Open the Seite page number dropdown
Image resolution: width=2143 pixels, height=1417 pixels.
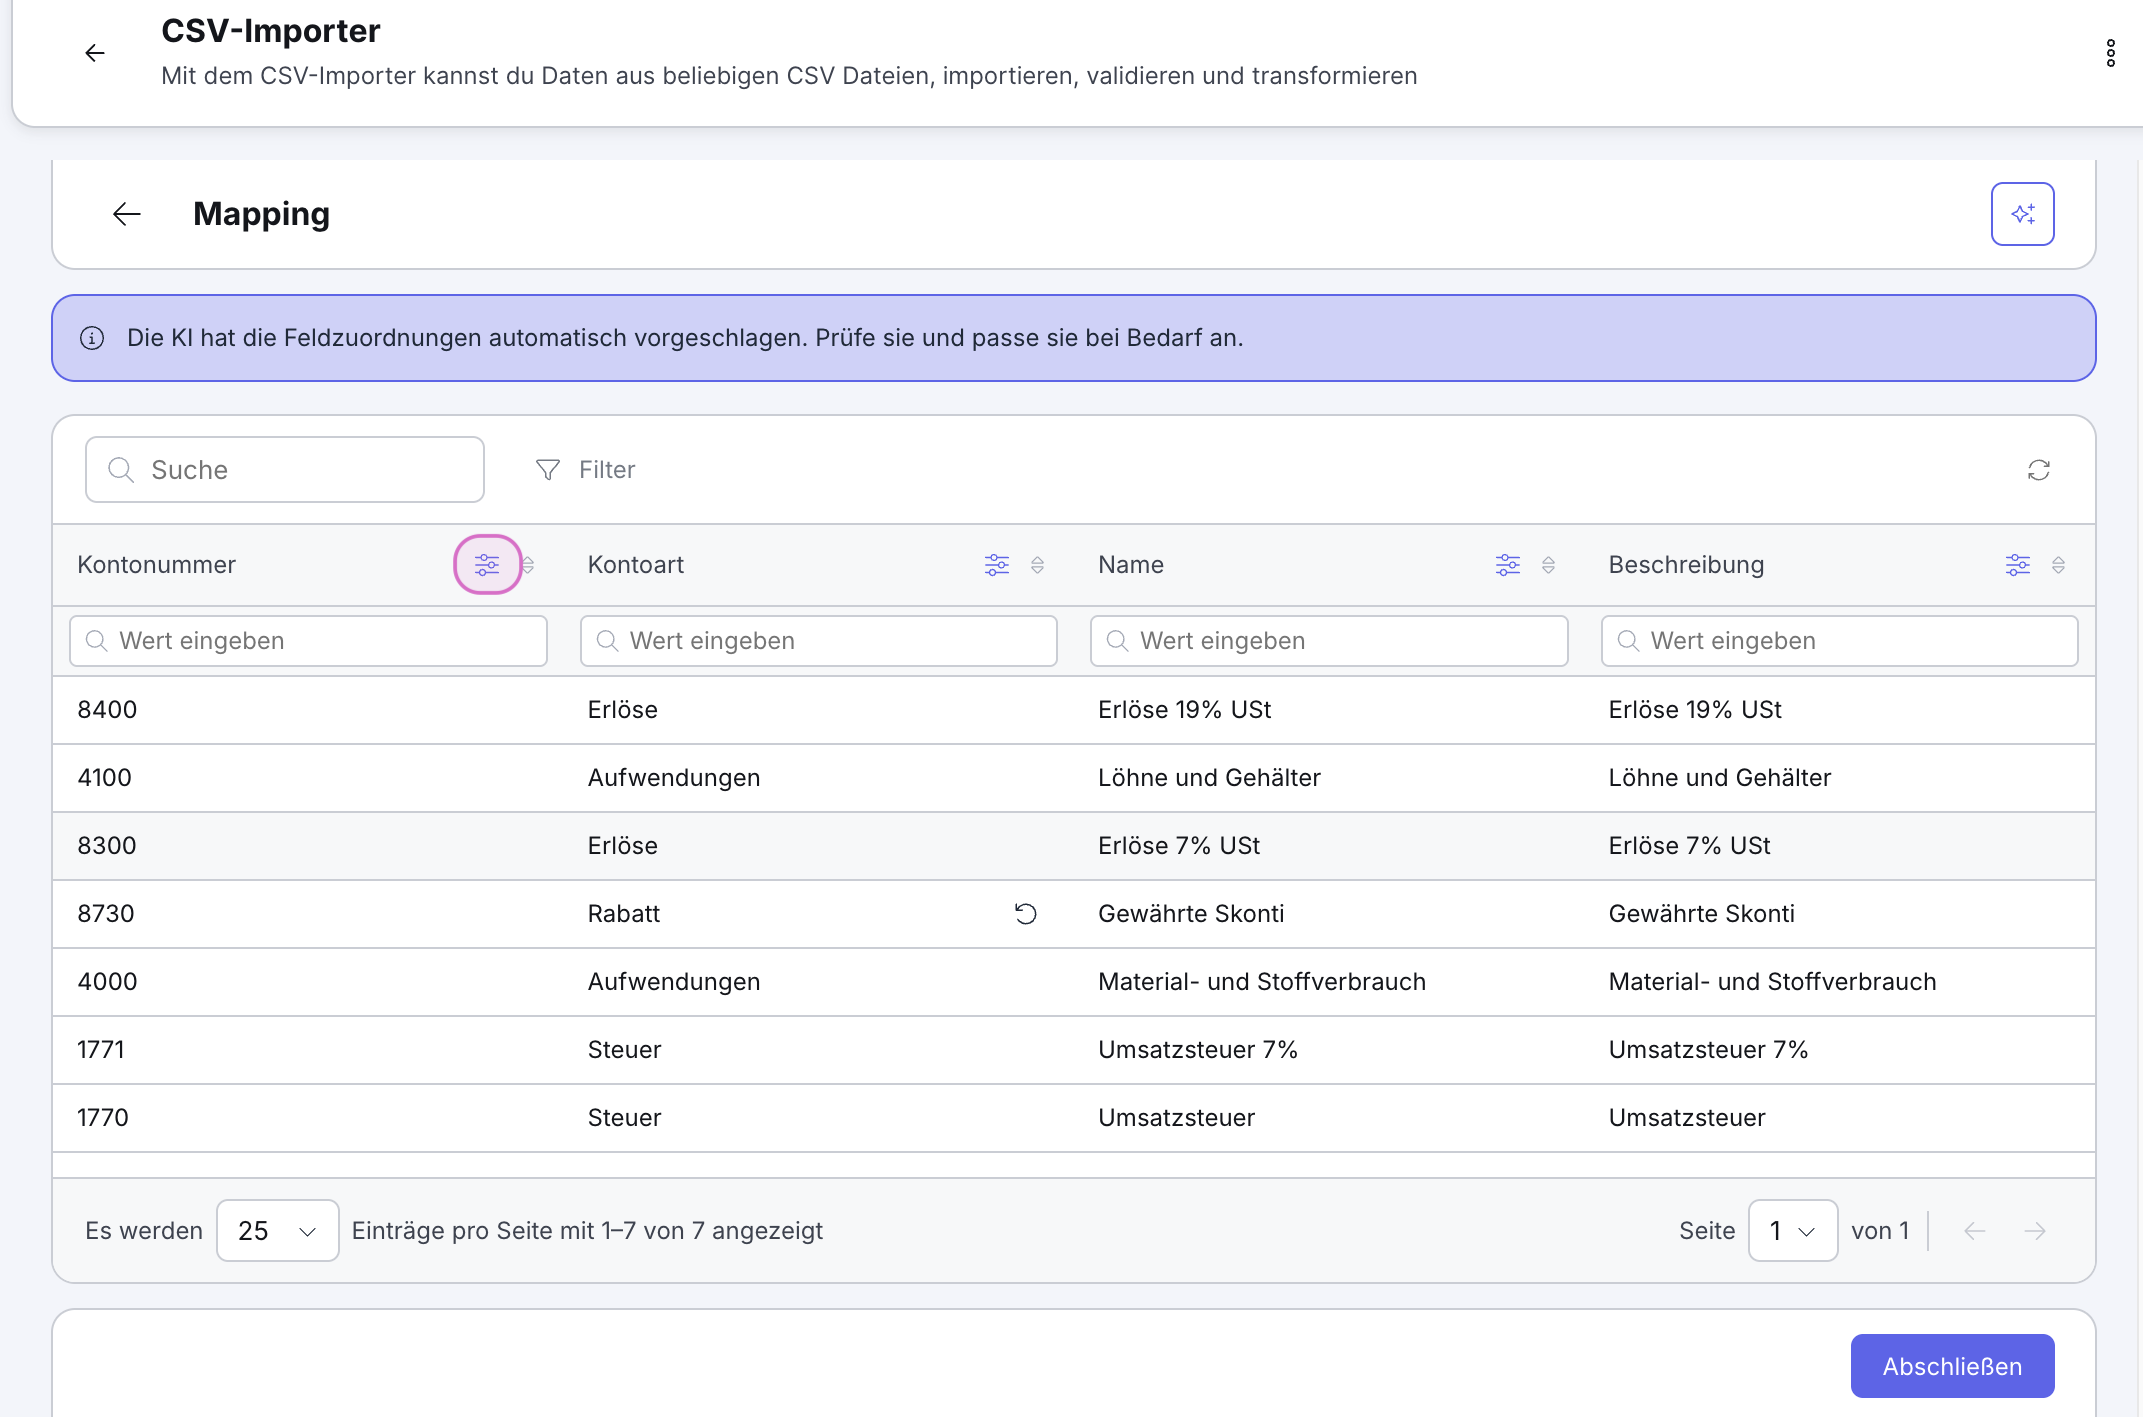pyautogui.click(x=1792, y=1231)
